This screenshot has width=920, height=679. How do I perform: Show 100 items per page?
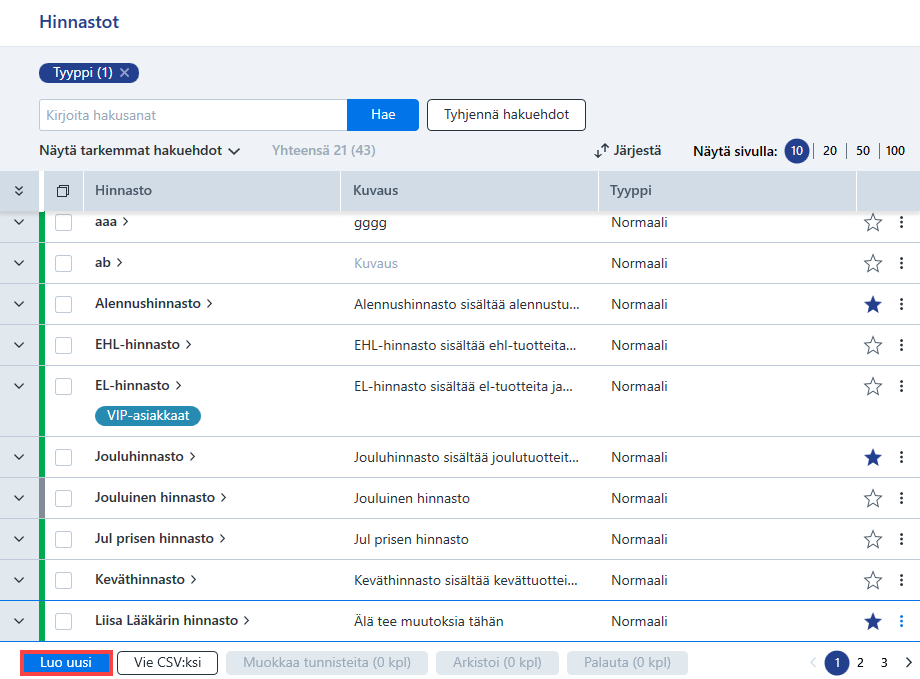click(x=895, y=151)
